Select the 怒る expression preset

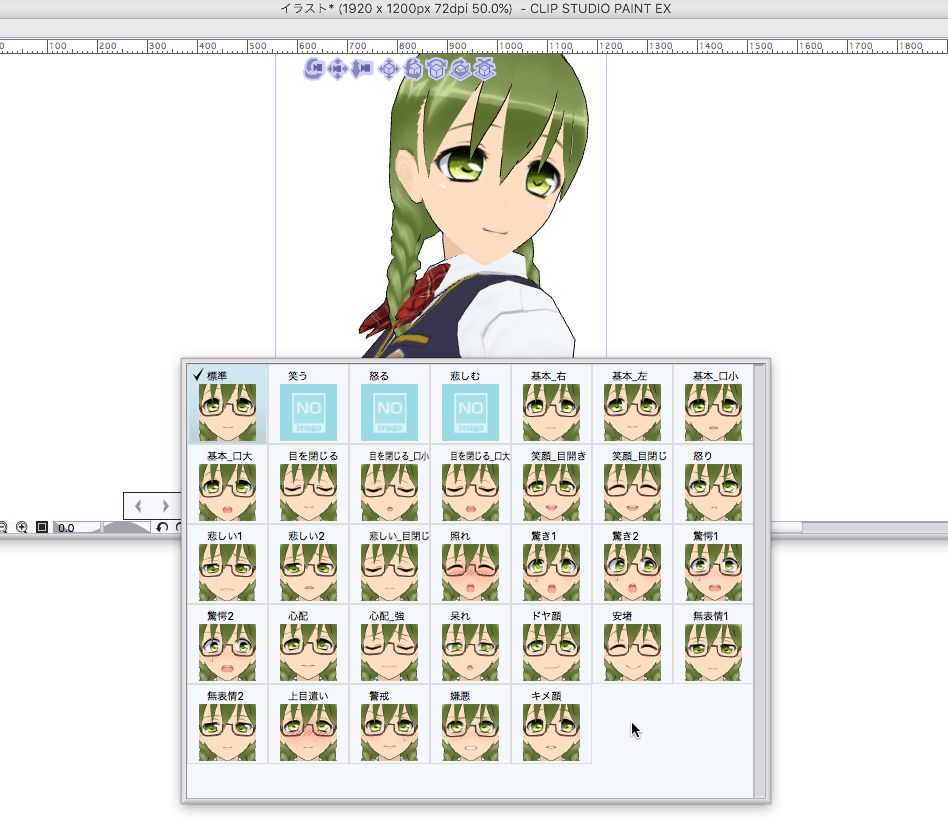[389, 405]
